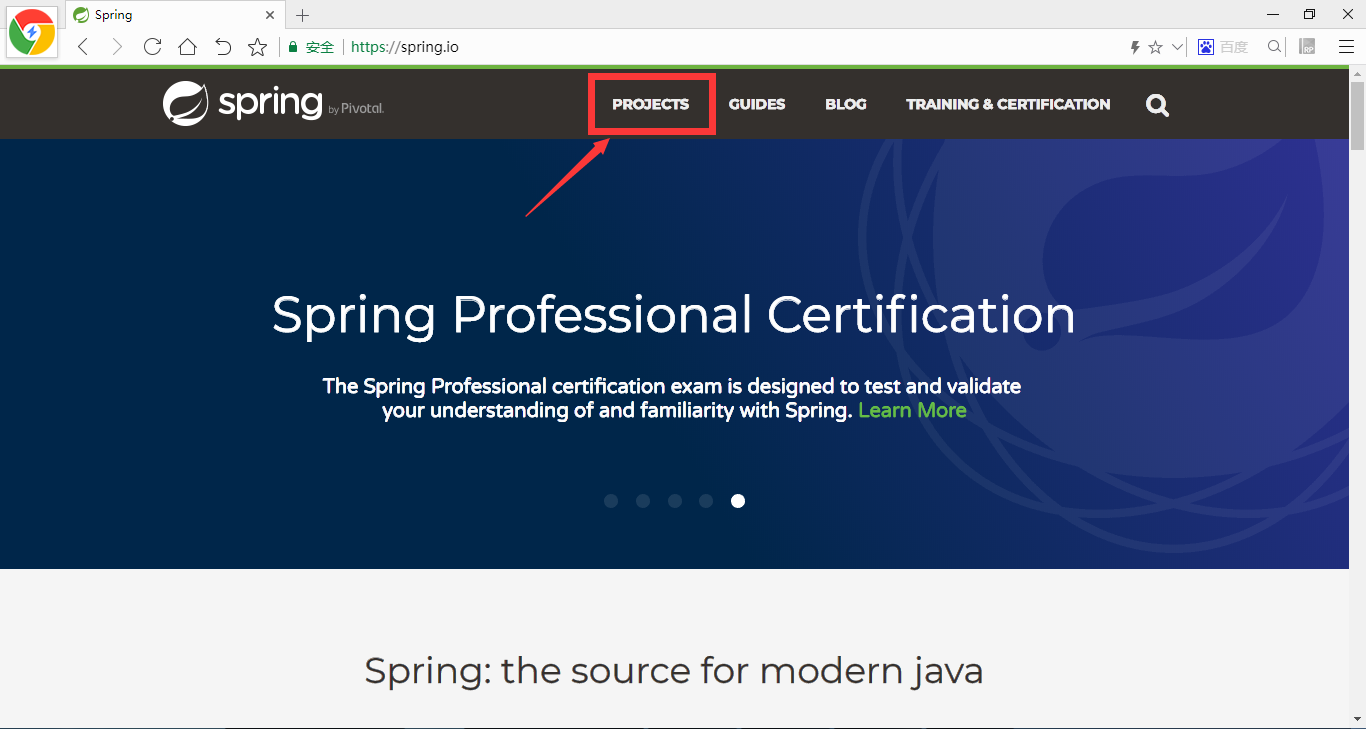Reload the page with the refresh icon
Viewport: 1366px width, 729px height.
point(152,47)
